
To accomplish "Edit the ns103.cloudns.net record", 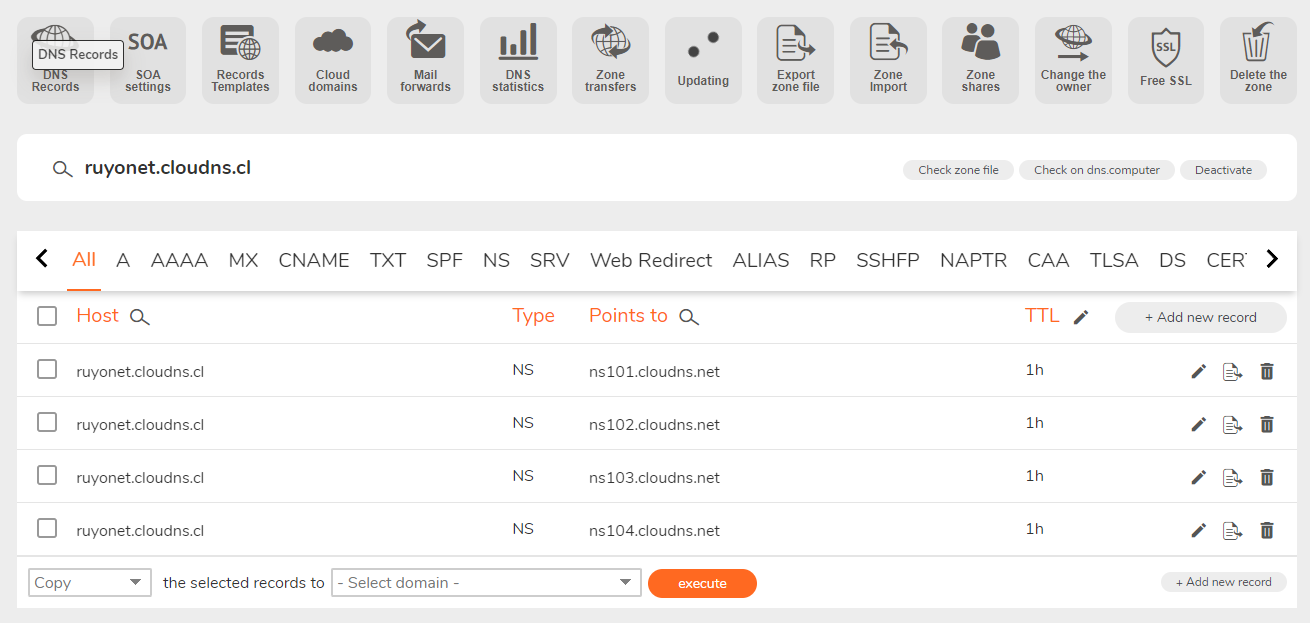I will tap(1199, 477).
